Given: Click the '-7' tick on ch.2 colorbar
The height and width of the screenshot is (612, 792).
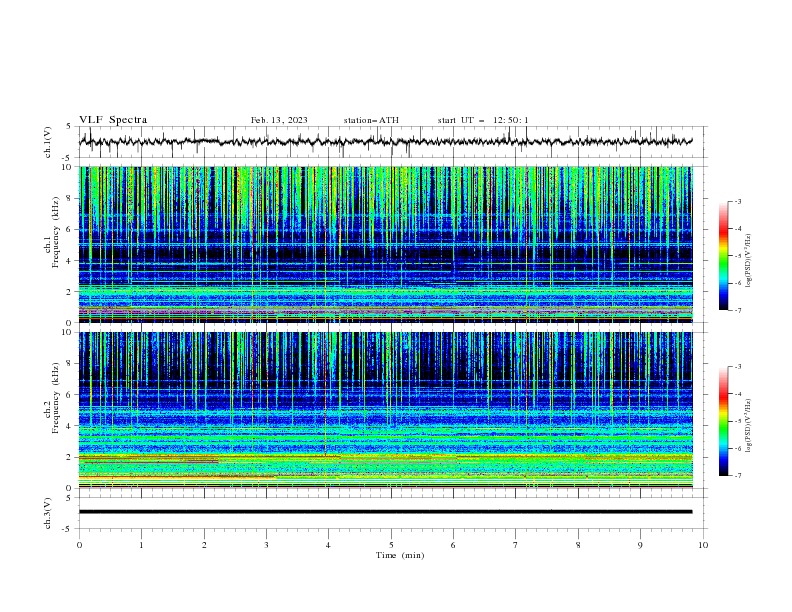Looking at the screenshot, I should (x=737, y=476).
